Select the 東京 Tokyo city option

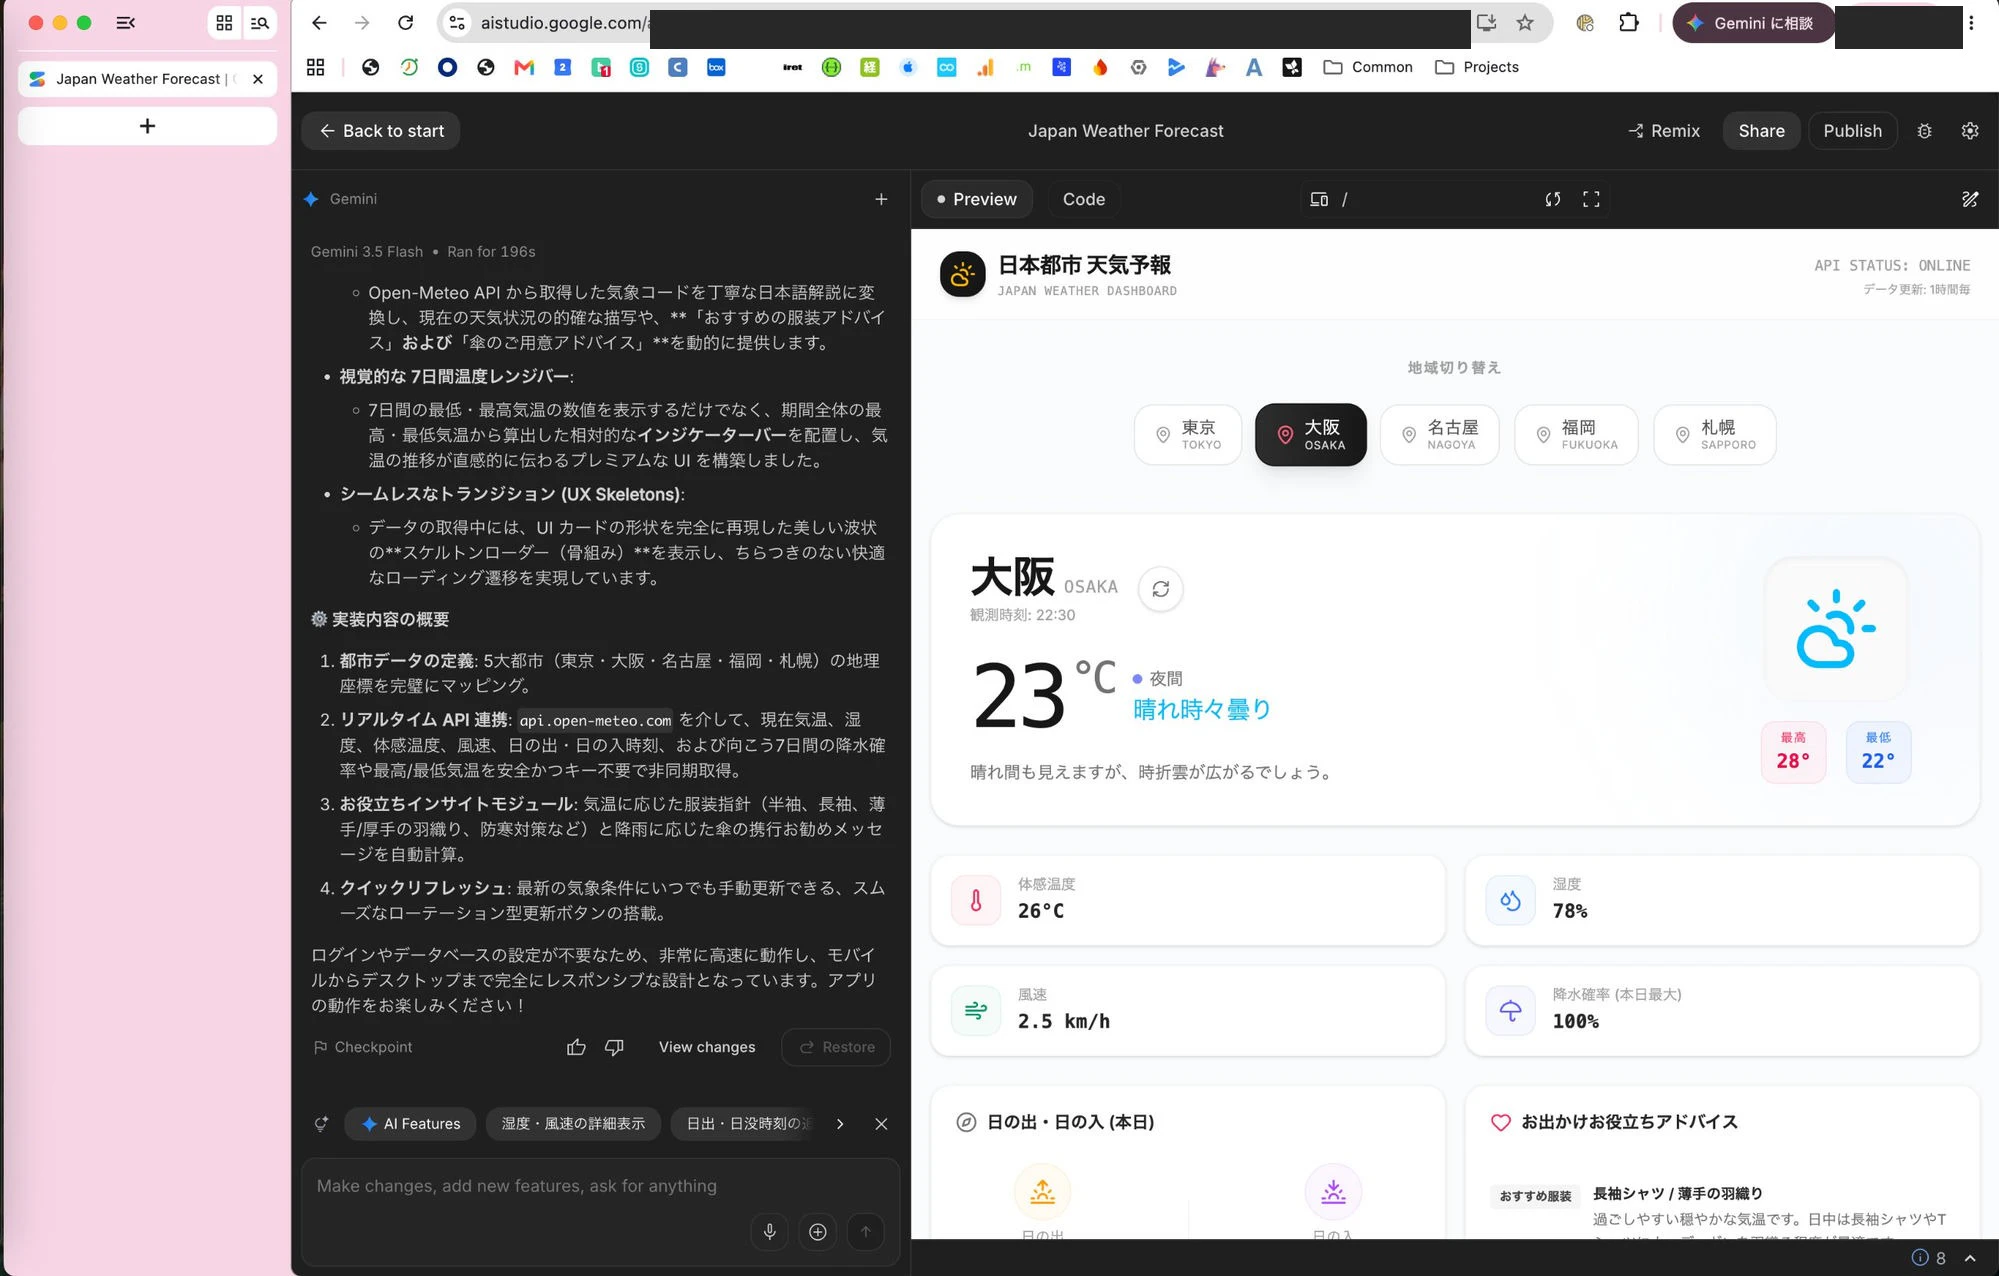(1187, 435)
